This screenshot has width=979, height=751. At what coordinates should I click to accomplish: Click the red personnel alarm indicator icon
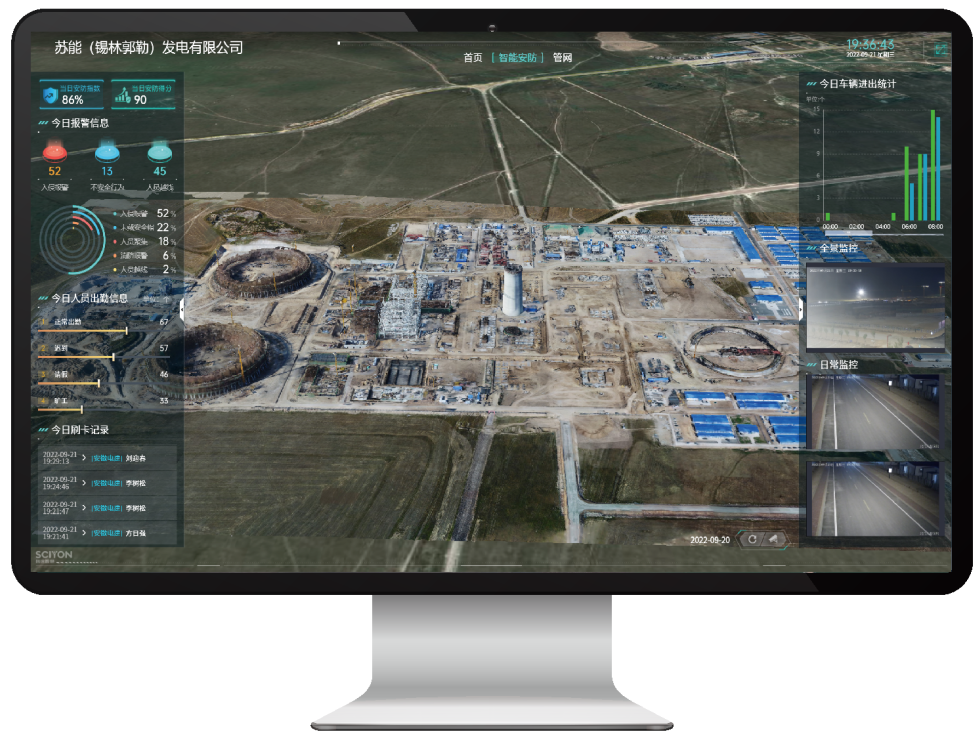tap(54, 153)
